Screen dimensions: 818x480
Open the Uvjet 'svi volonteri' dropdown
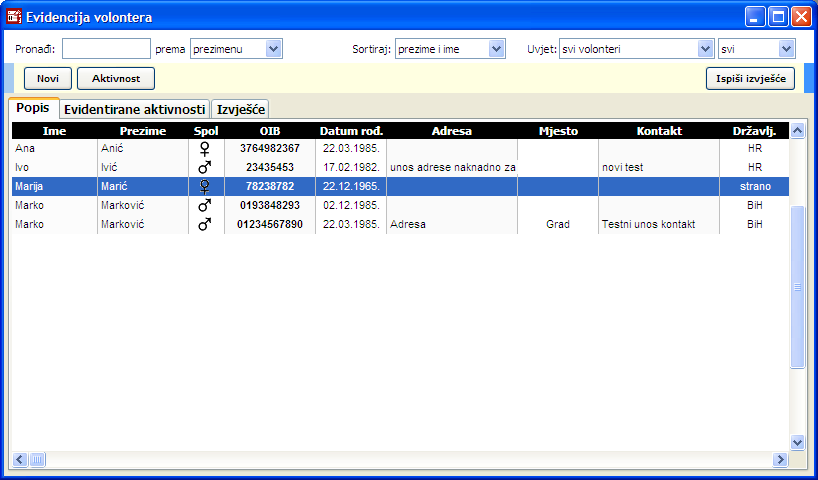tap(705, 48)
